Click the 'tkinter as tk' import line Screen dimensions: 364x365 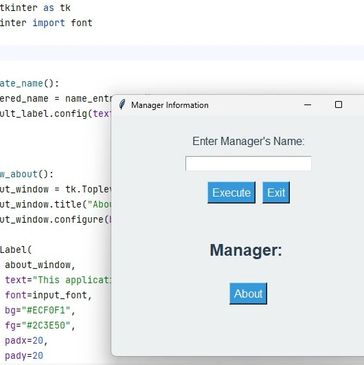pos(35,8)
